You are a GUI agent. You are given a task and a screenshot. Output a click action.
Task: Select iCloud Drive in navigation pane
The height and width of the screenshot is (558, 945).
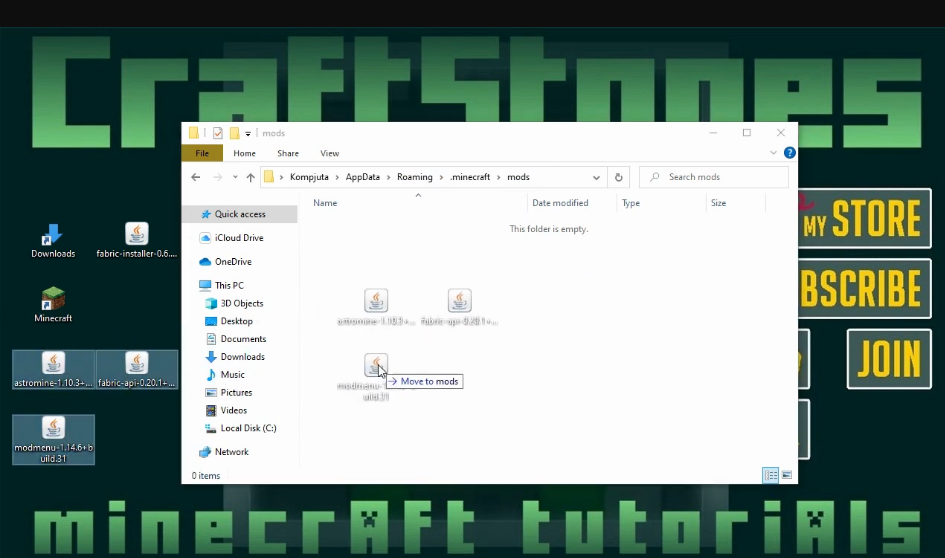(x=239, y=238)
